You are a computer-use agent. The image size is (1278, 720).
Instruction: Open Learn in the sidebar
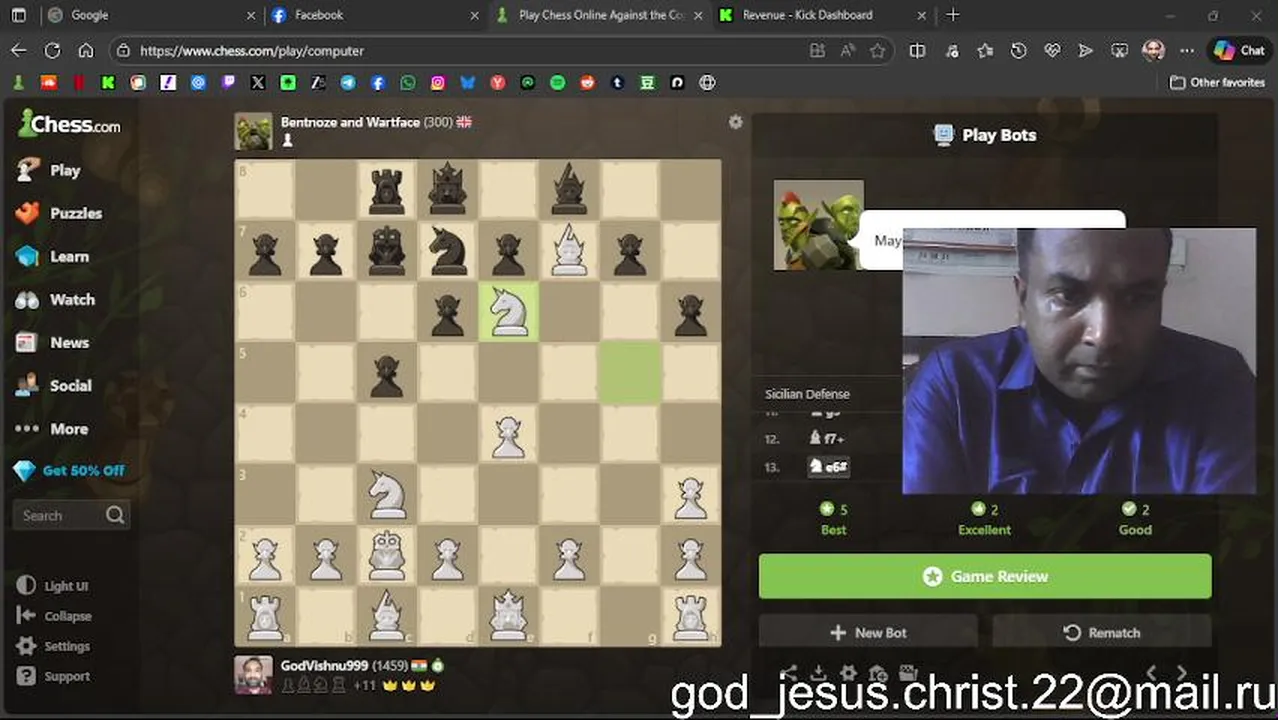point(53,256)
